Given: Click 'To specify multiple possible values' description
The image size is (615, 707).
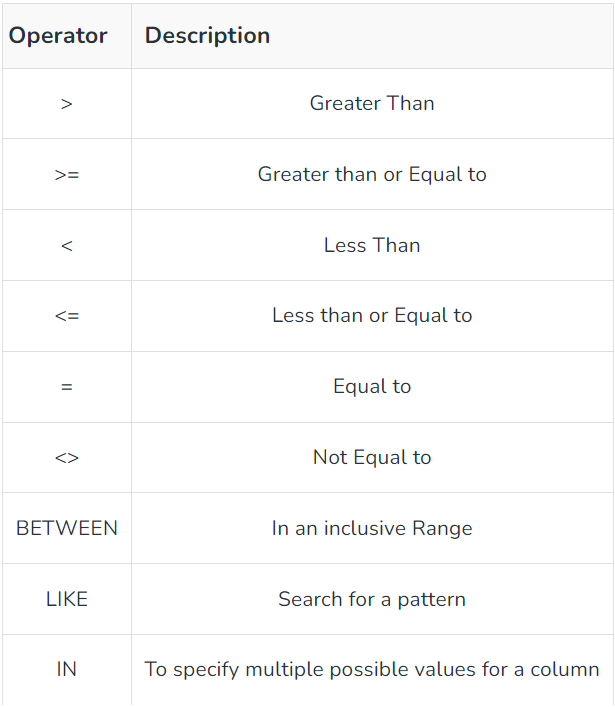Looking at the screenshot, I should pyautogui.click(x=372, y=670).
